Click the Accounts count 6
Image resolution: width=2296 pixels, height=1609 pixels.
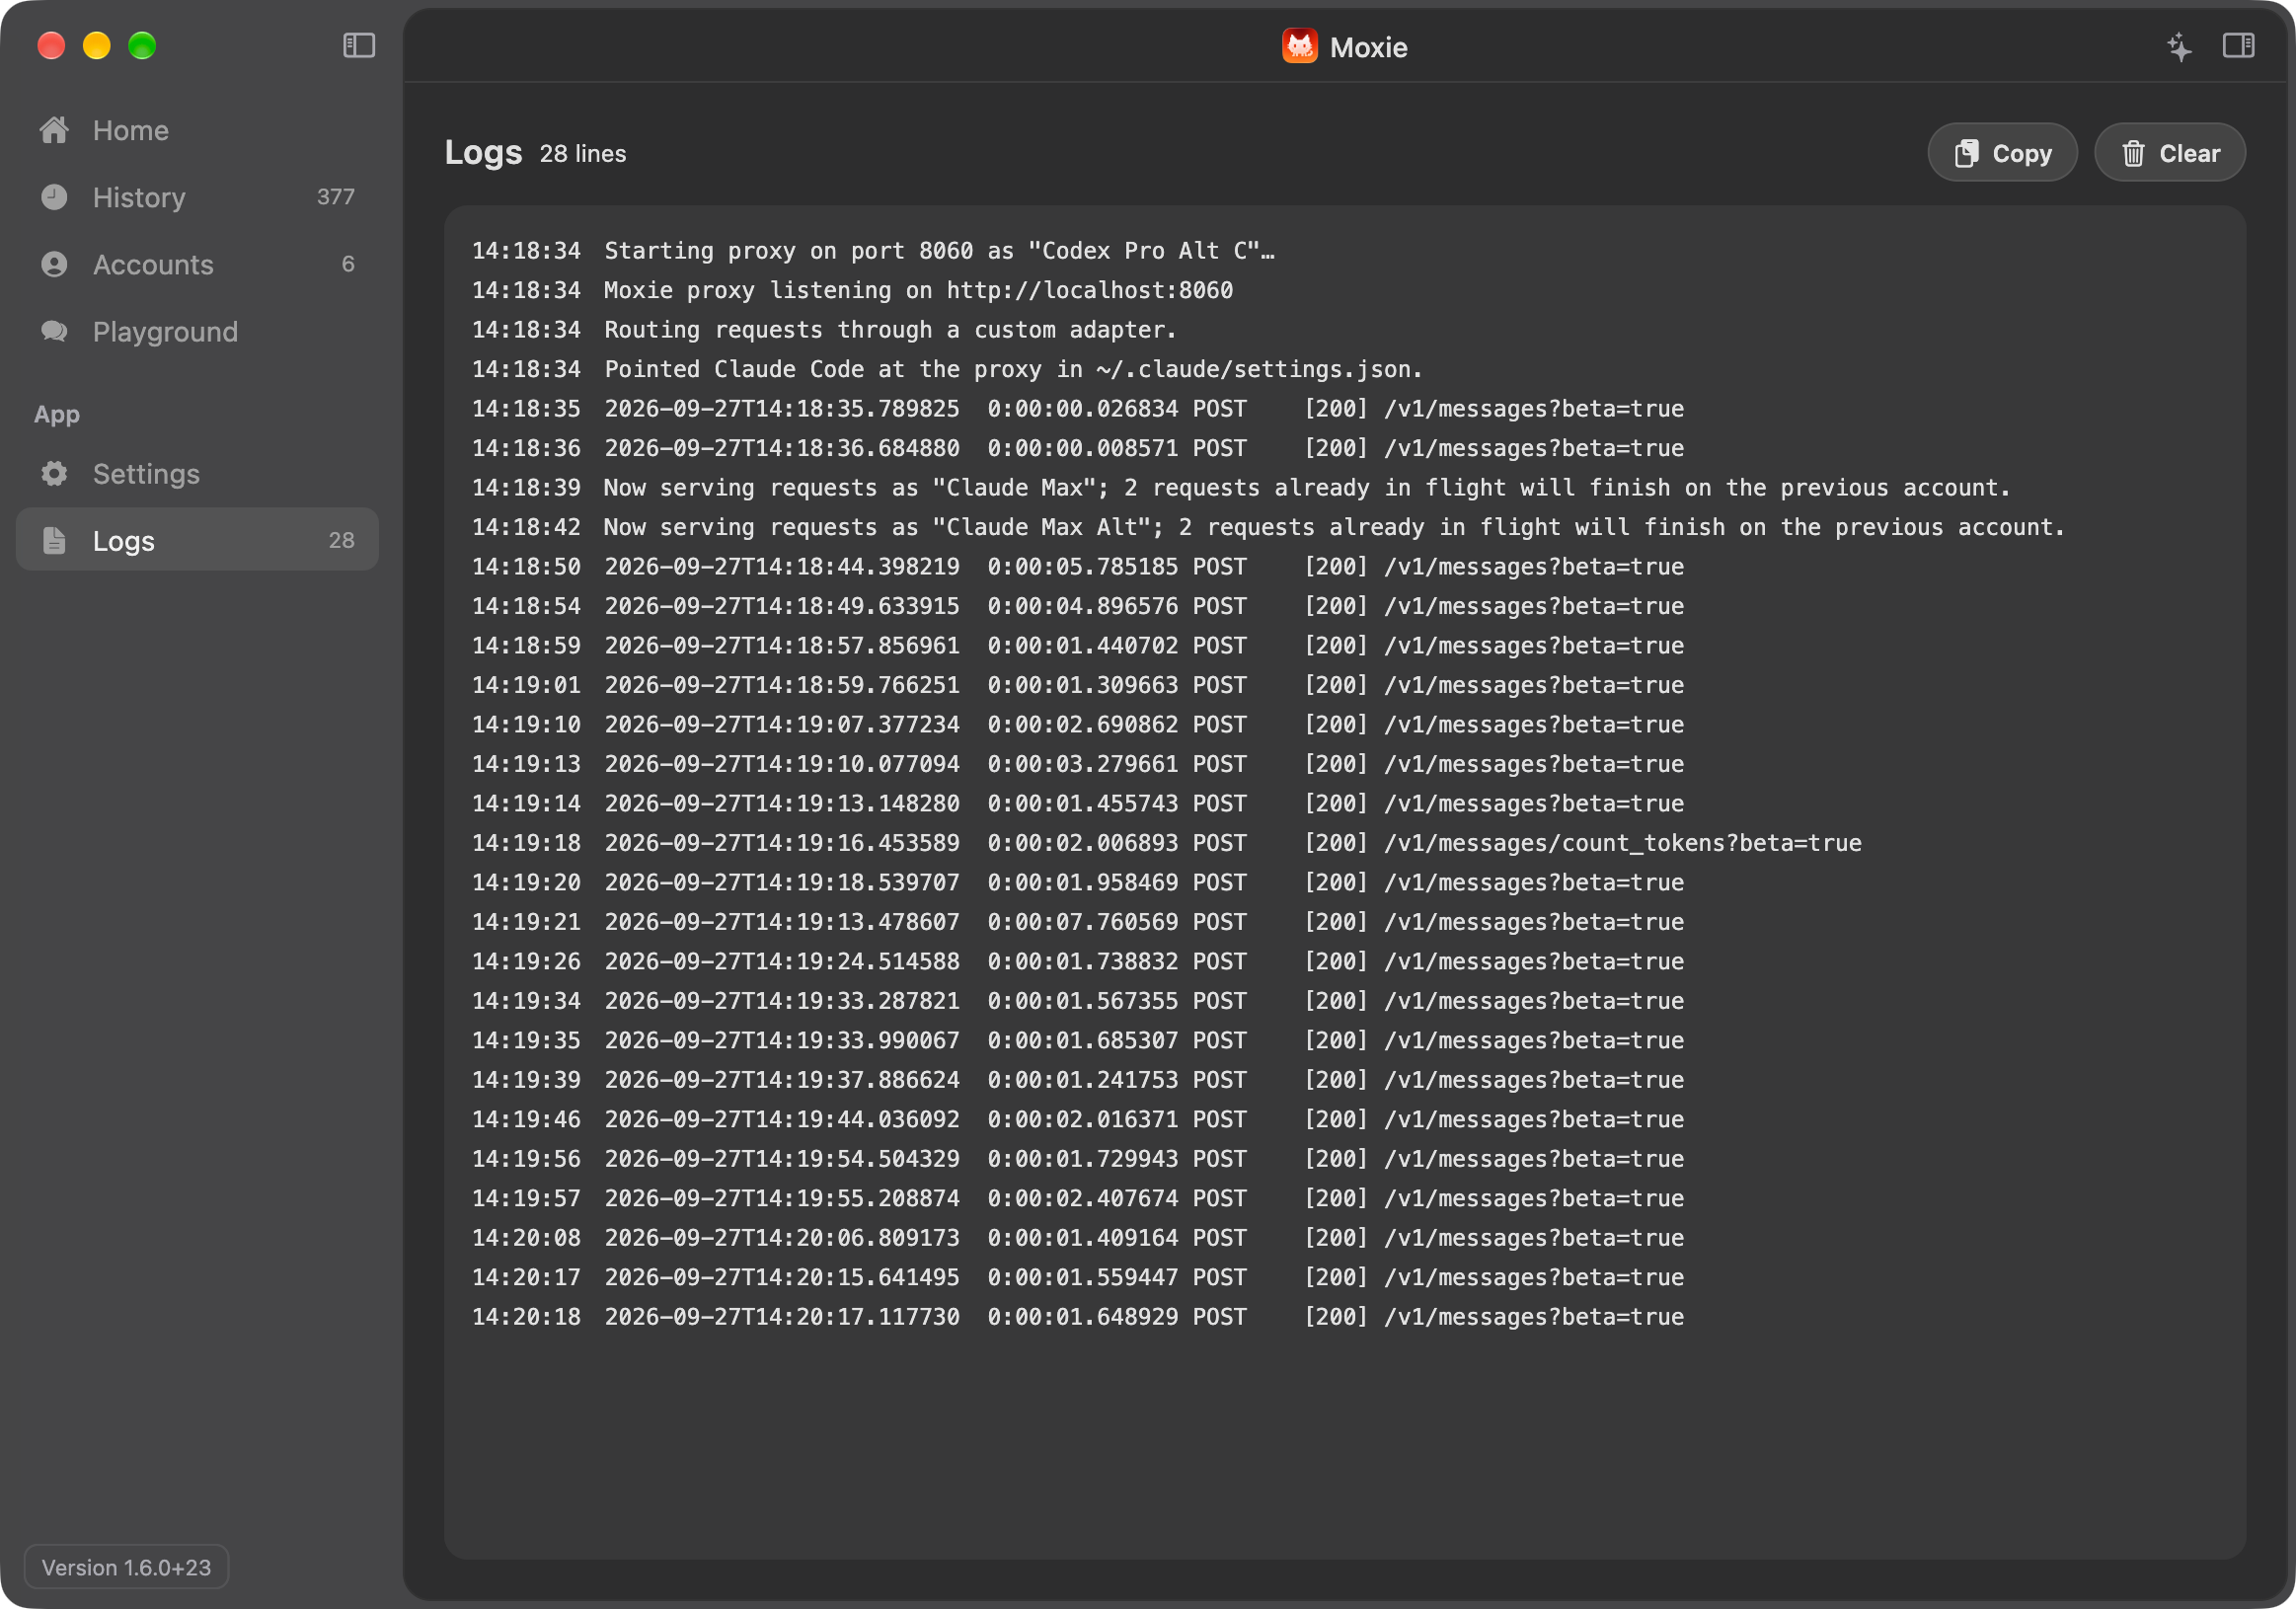[348, 264]
